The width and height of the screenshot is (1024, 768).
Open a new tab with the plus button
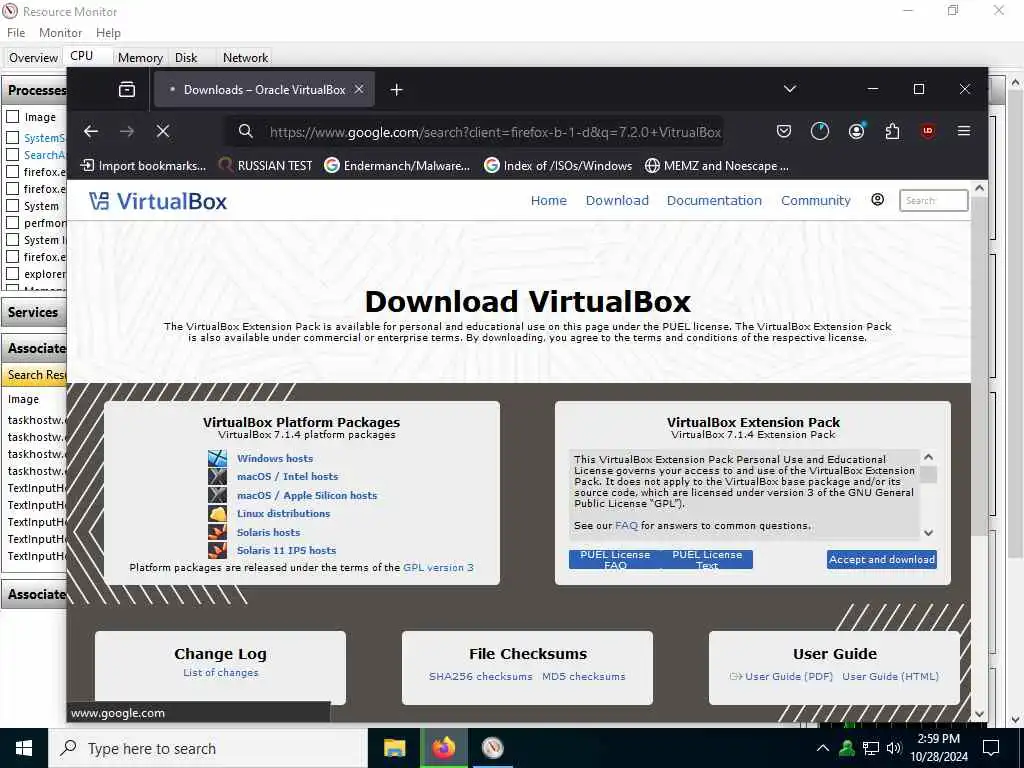(396, 89)
